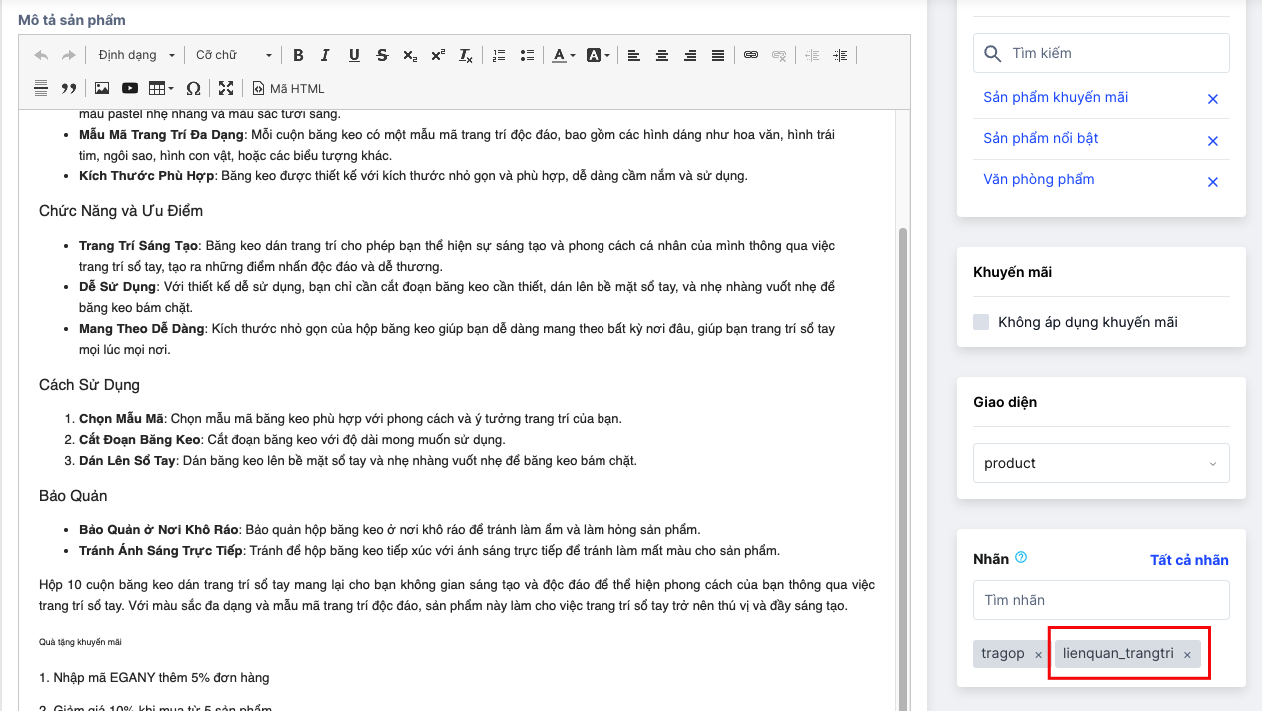Click the Tìm nhãn input field
Screen dimensions: 1262x711
tap(1100, 600)
